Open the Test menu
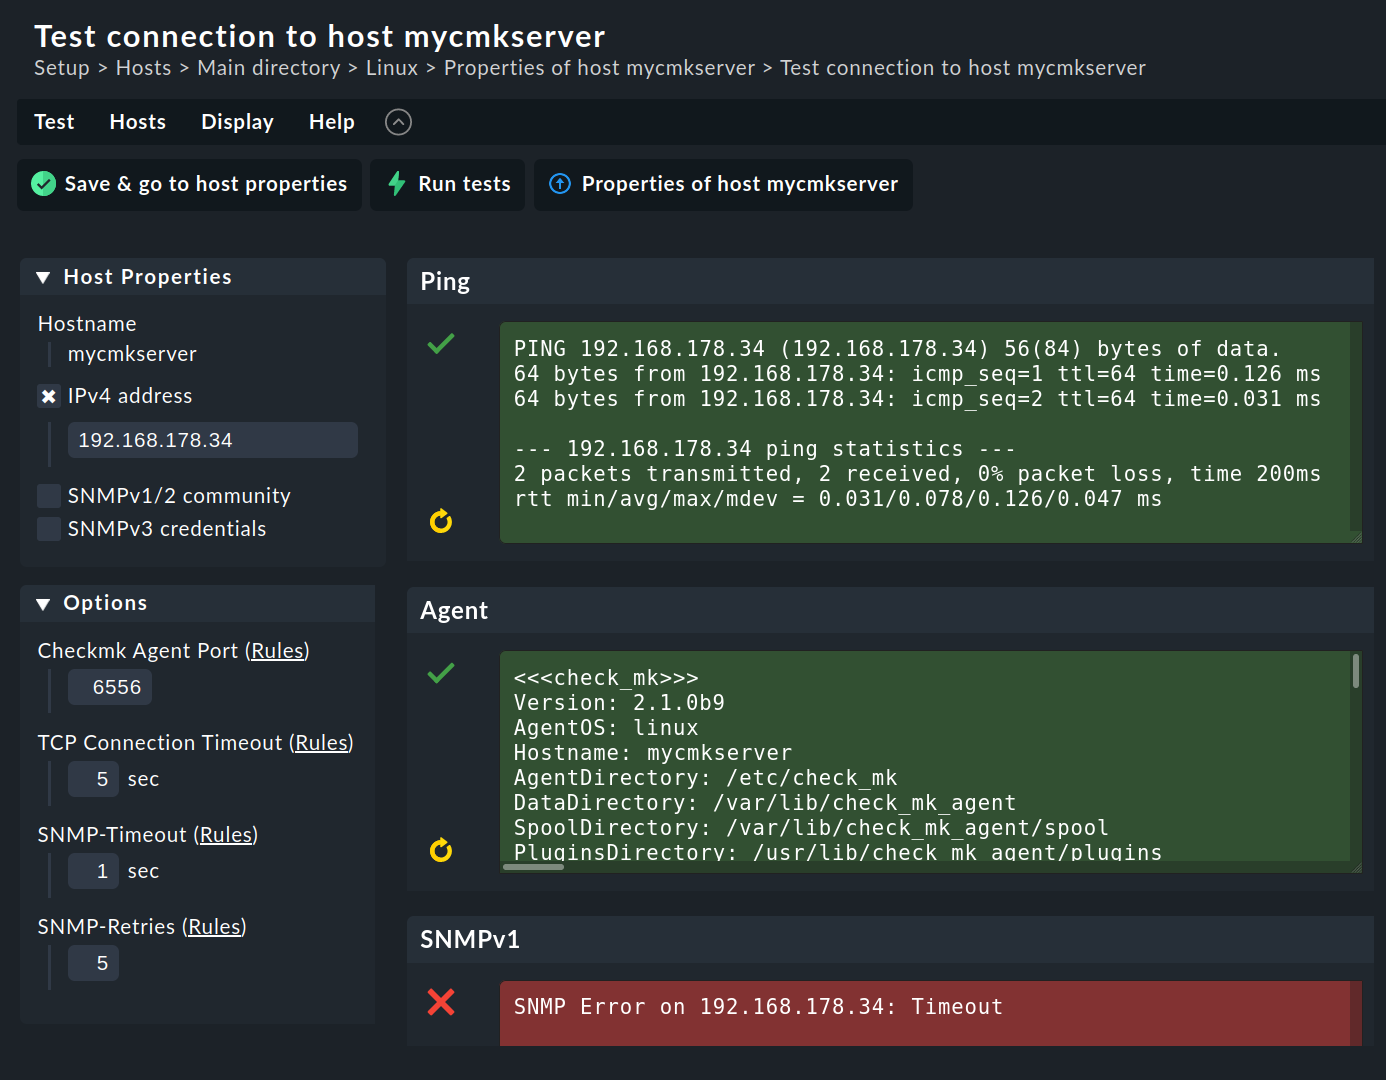The width and height of the screenshot is (1386, 1080). coord(54,122)
